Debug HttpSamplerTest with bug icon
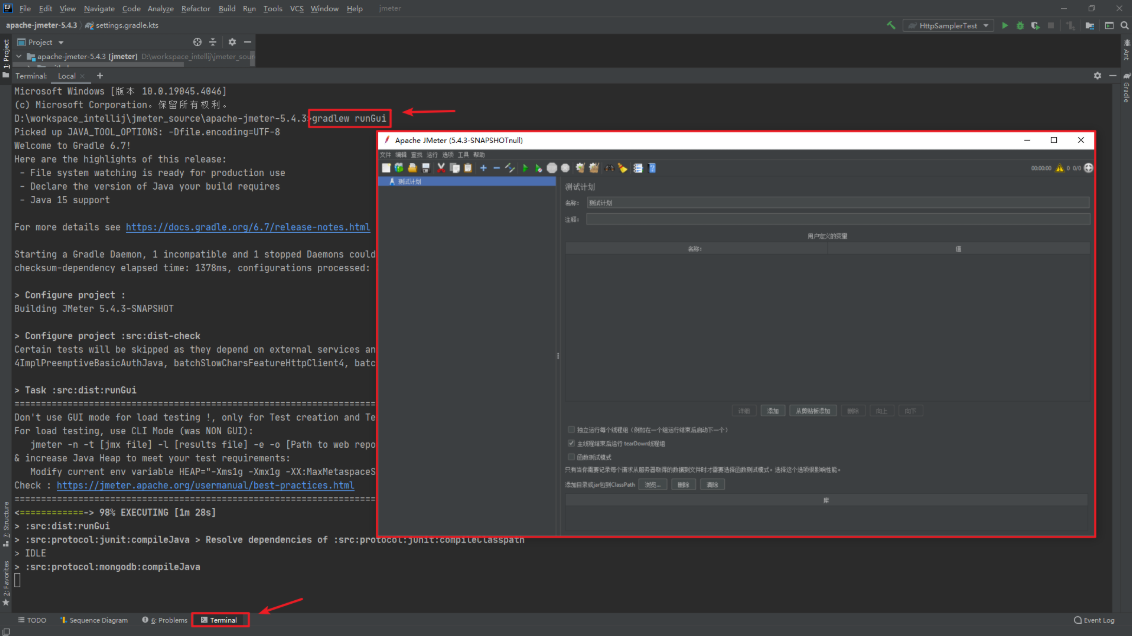 (1020, 25)
